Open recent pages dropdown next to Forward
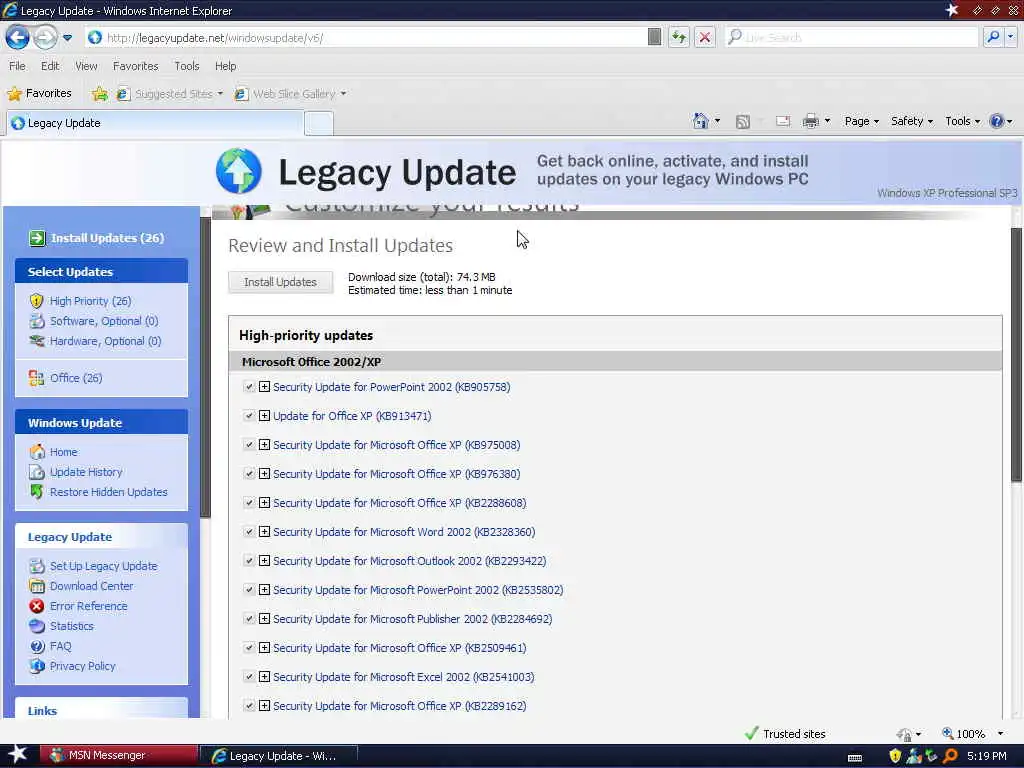Screen dimensions: 1024x768 tap(67, 38)
